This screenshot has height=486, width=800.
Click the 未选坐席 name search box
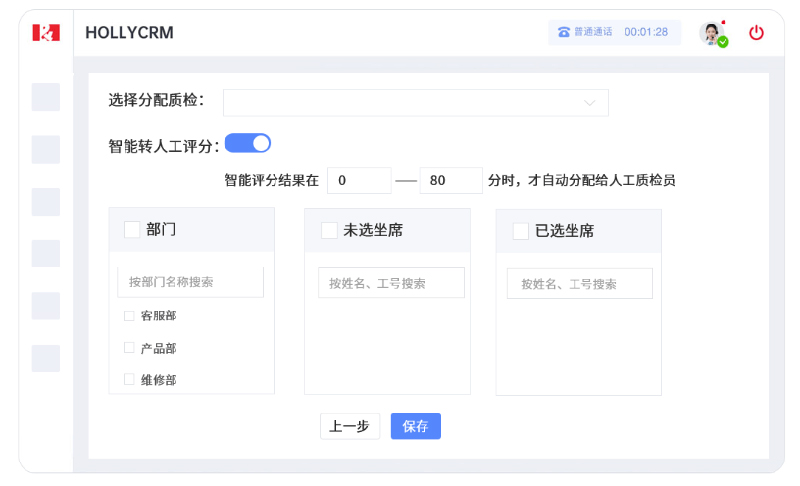(391, 283)
